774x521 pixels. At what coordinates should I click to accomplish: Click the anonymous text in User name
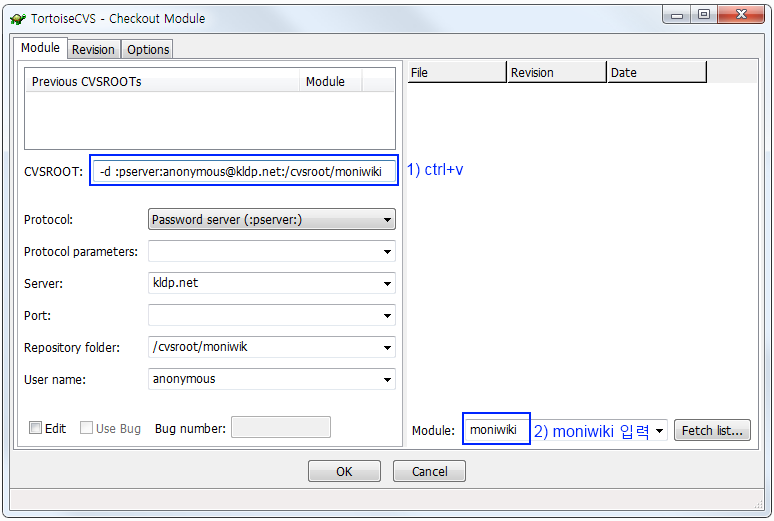click(x=184, y=379)
